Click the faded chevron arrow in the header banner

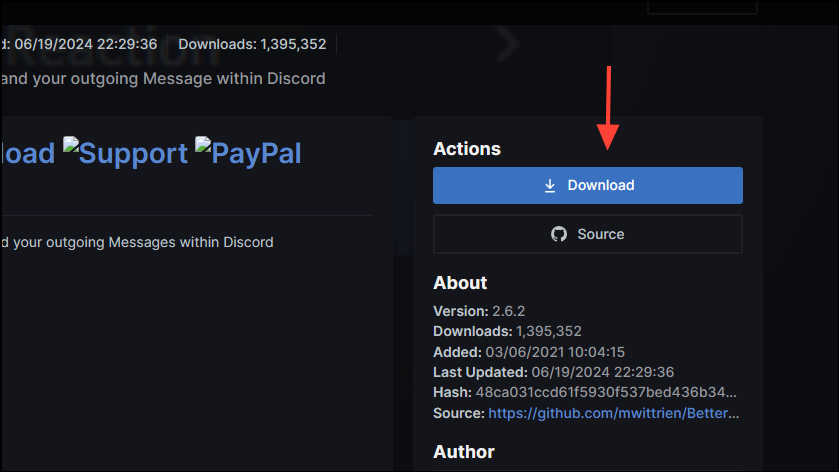507,44
